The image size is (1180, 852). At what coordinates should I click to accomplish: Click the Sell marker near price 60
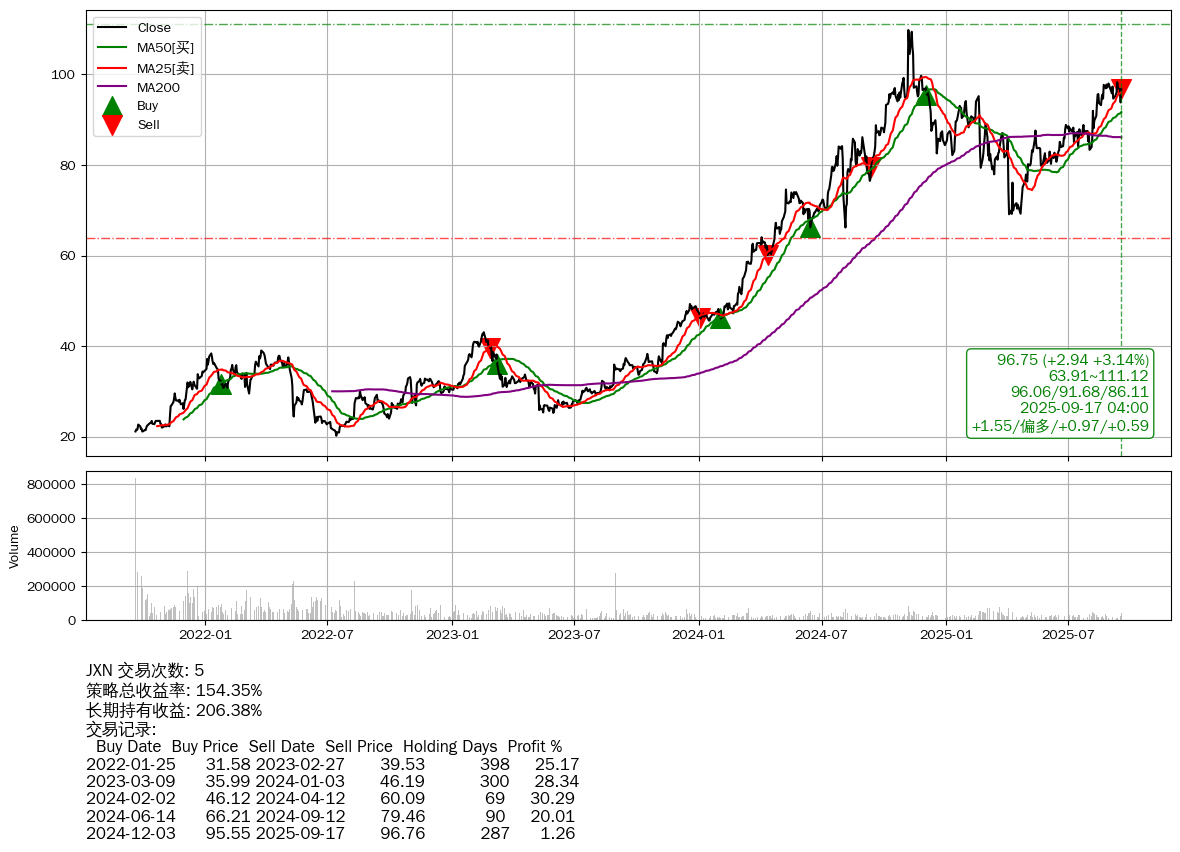pyautogui.click(x=768, y=254)
